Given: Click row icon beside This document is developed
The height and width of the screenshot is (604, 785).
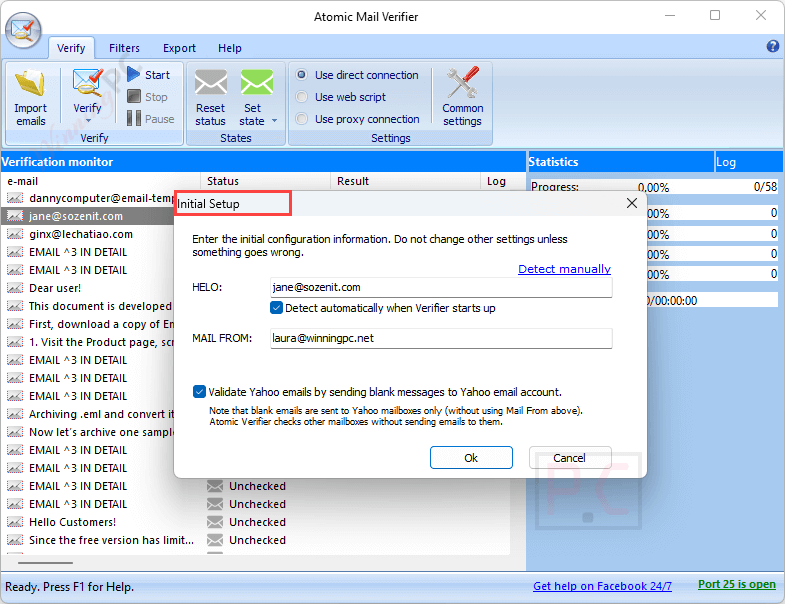Looking at the screenshot, I should (15, 307).
